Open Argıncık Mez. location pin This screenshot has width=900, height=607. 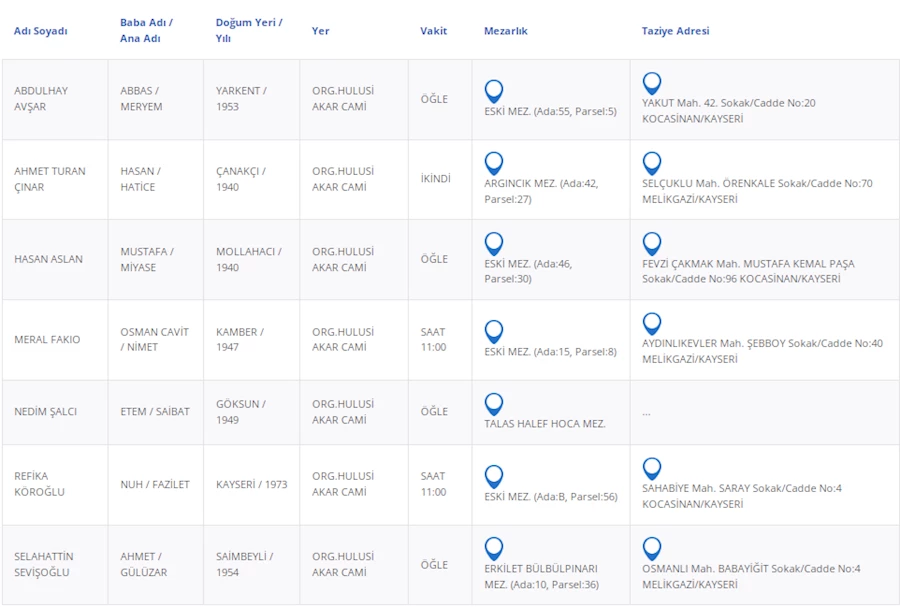click(x=493, y=163)
